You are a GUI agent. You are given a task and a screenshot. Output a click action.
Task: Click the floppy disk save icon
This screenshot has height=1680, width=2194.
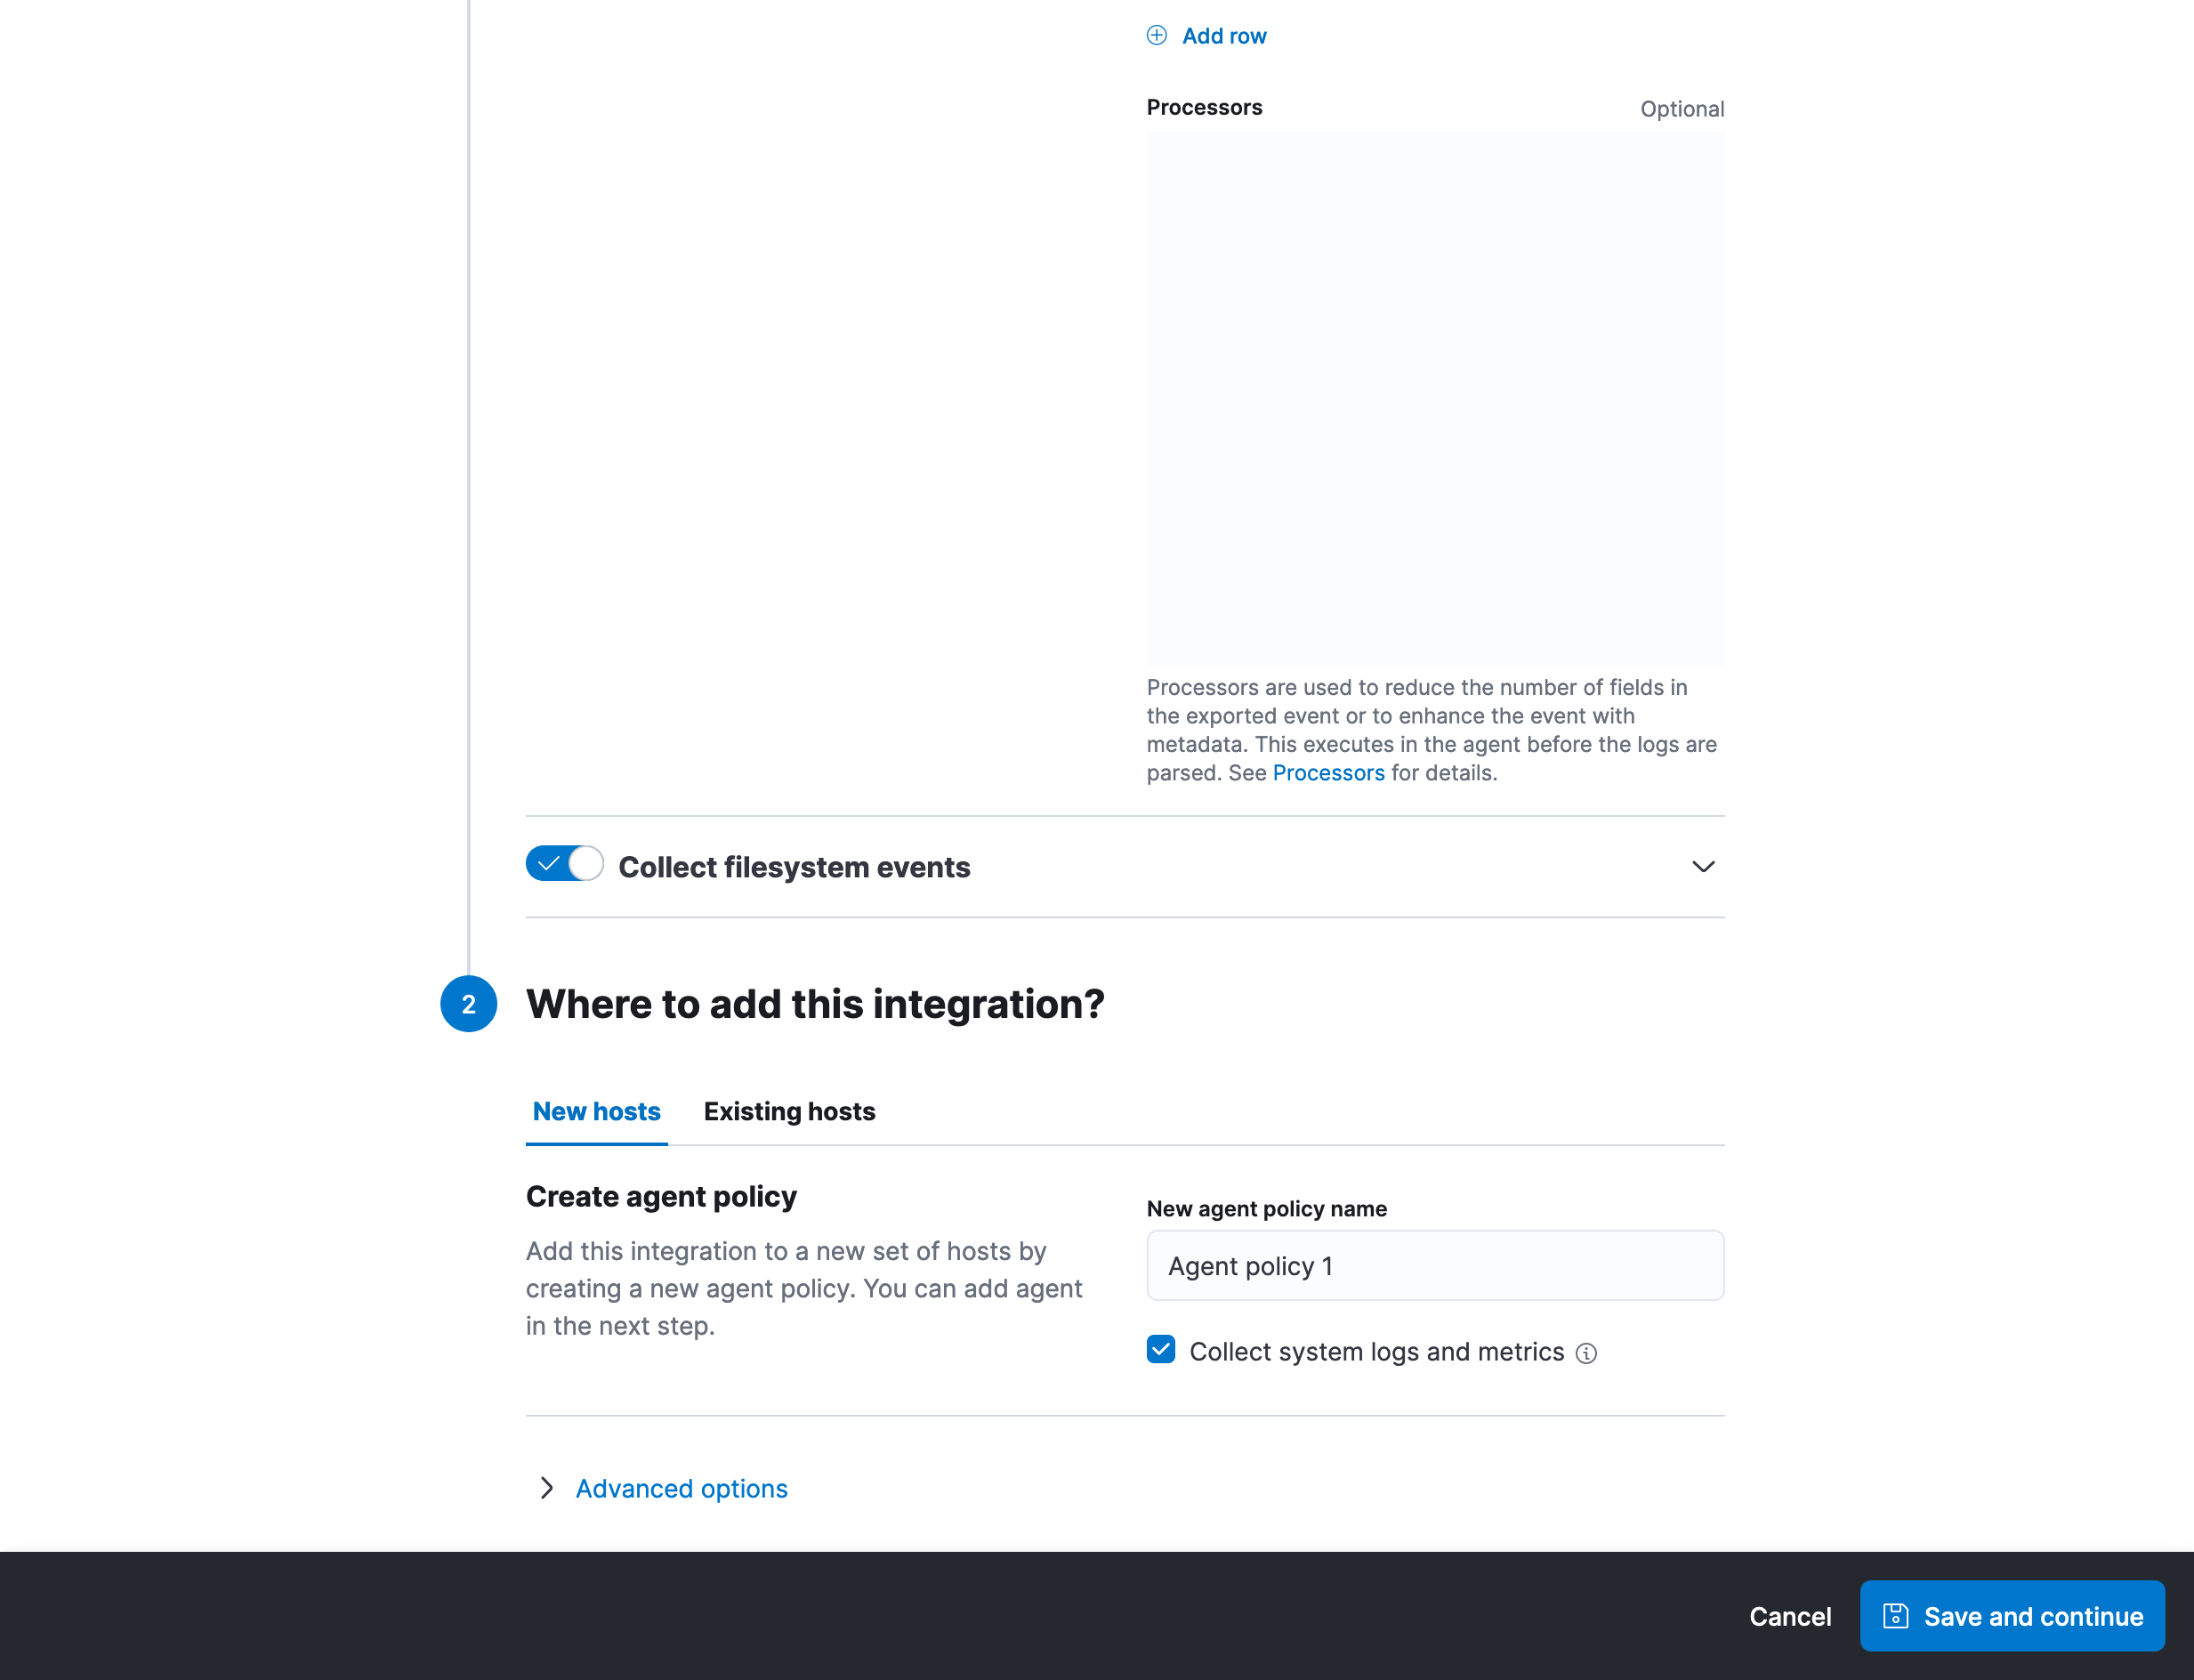pyautogui.click(x=1894, y=1616)
